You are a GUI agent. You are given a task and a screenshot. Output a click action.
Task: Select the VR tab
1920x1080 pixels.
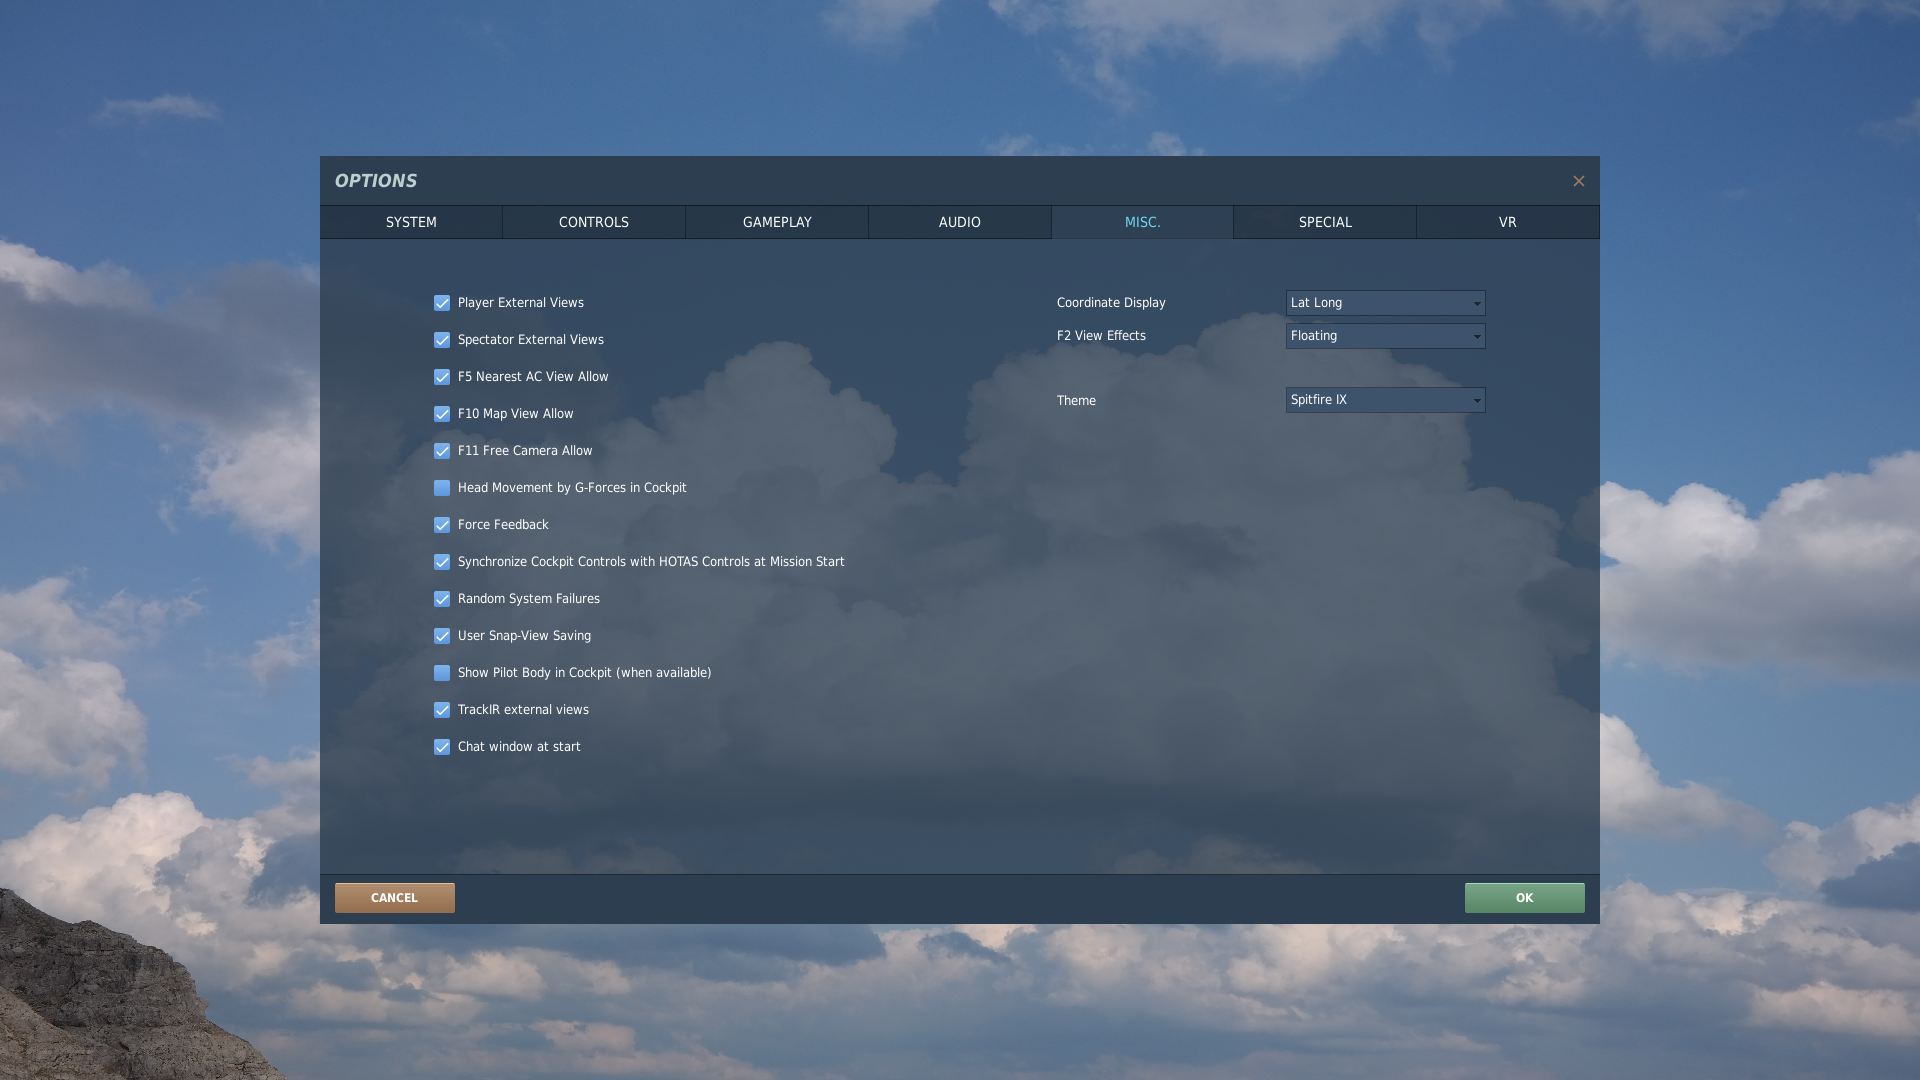(x=1507, y=222)
